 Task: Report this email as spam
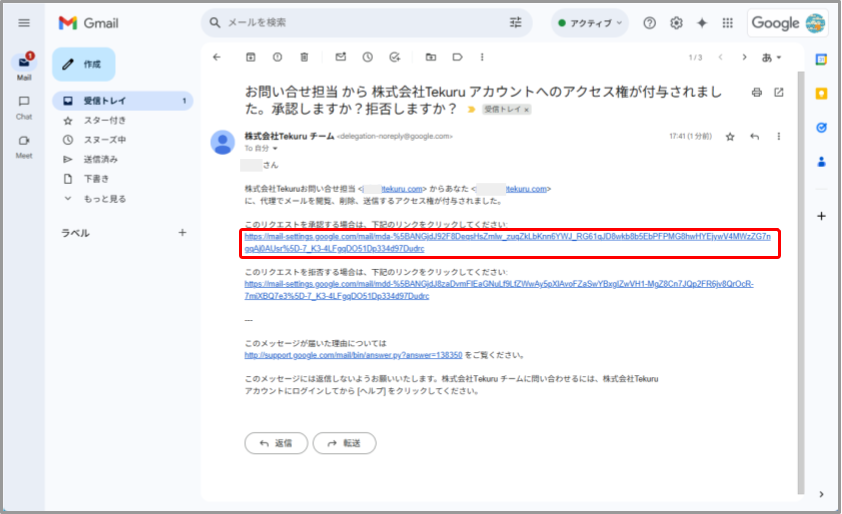[277, 57]
